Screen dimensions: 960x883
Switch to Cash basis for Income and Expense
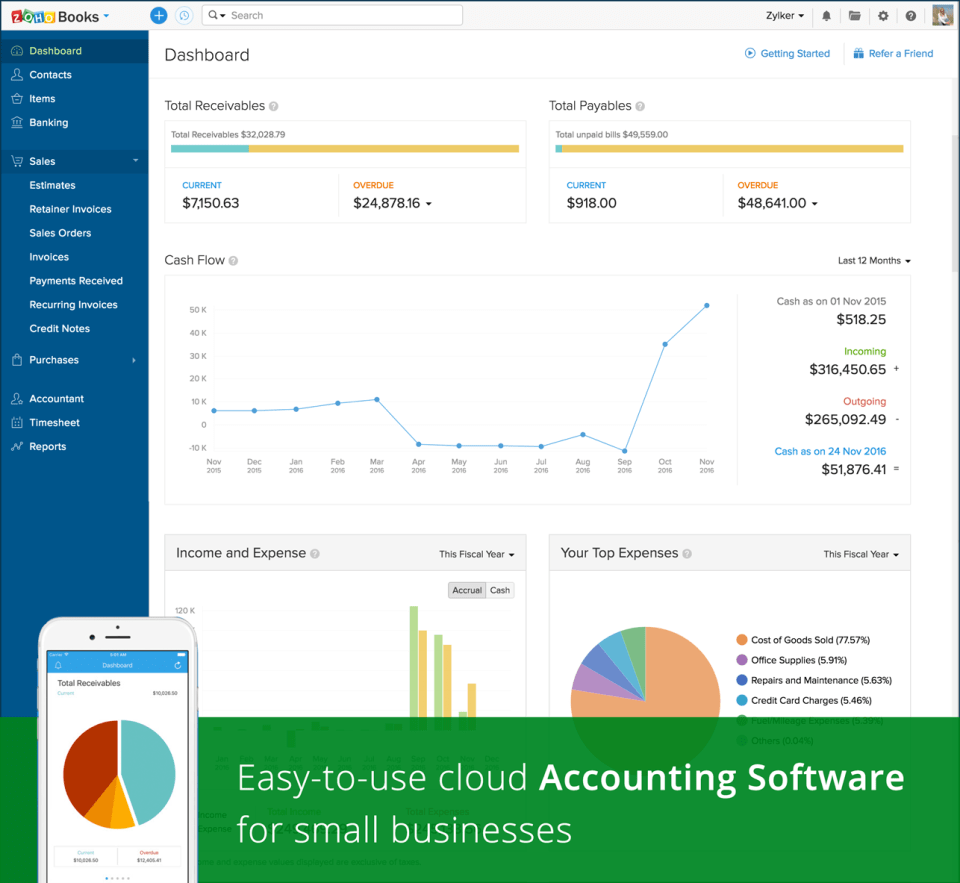500,590
